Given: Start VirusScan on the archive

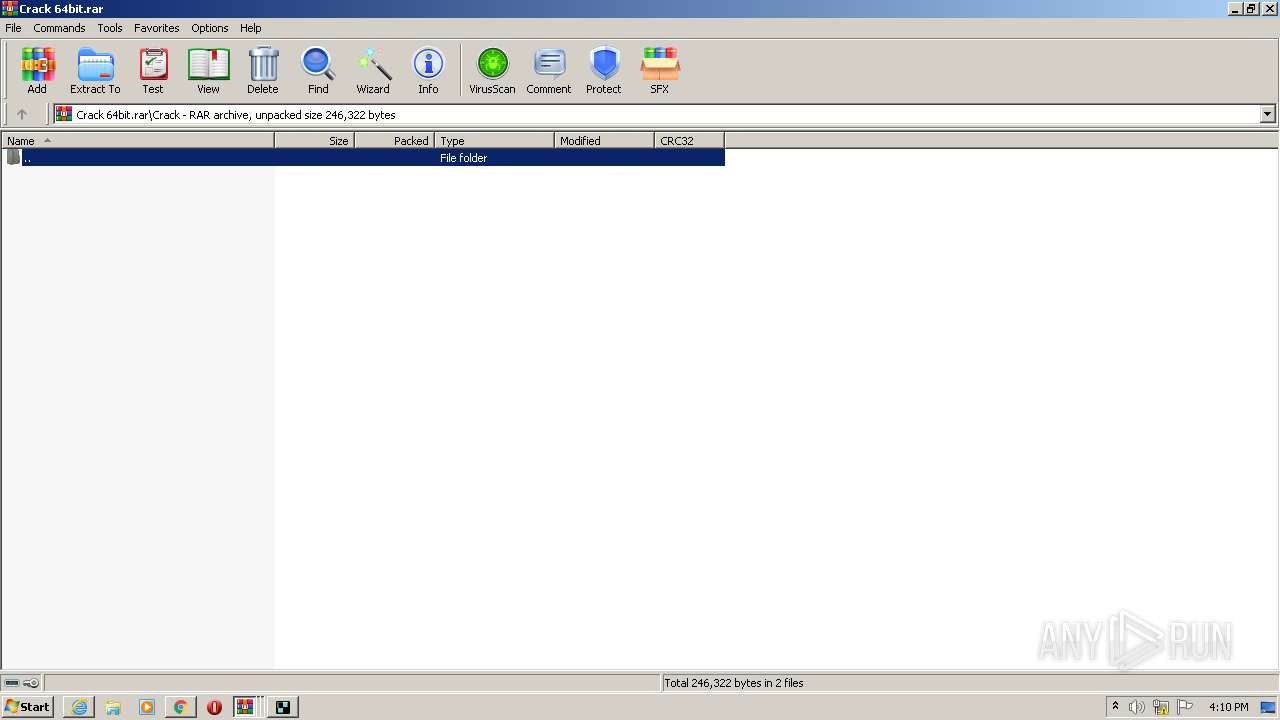Looking at the screenshot, I should tap(492, 70).
